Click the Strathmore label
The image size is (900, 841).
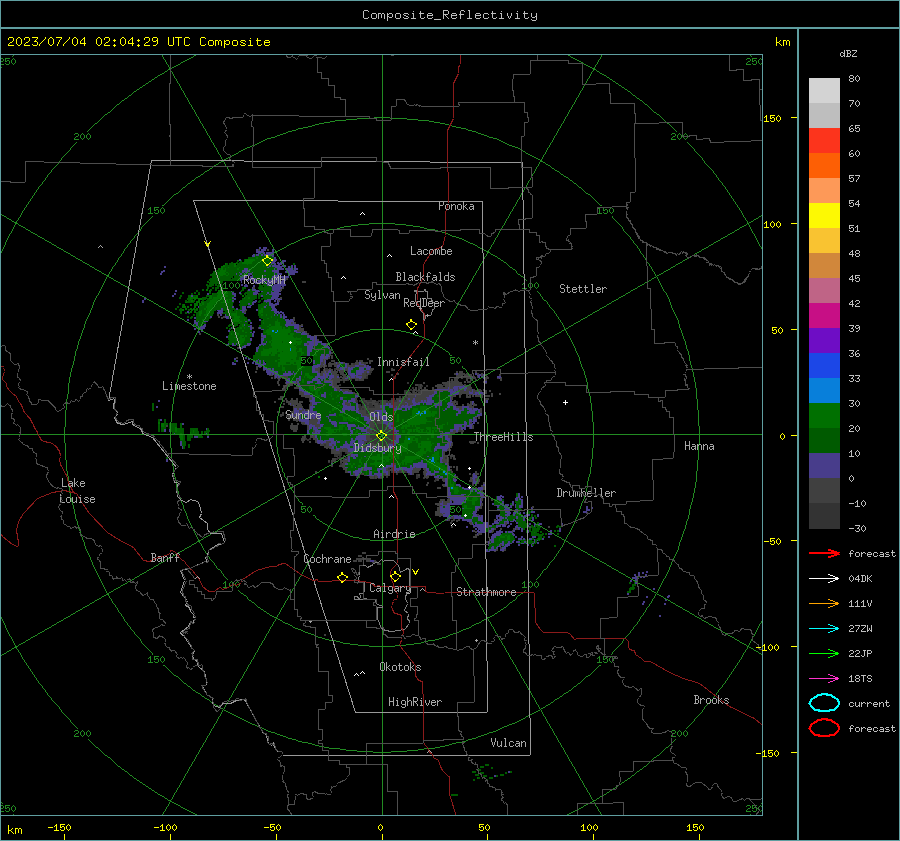pyautogui.click(x=486, y=592)
